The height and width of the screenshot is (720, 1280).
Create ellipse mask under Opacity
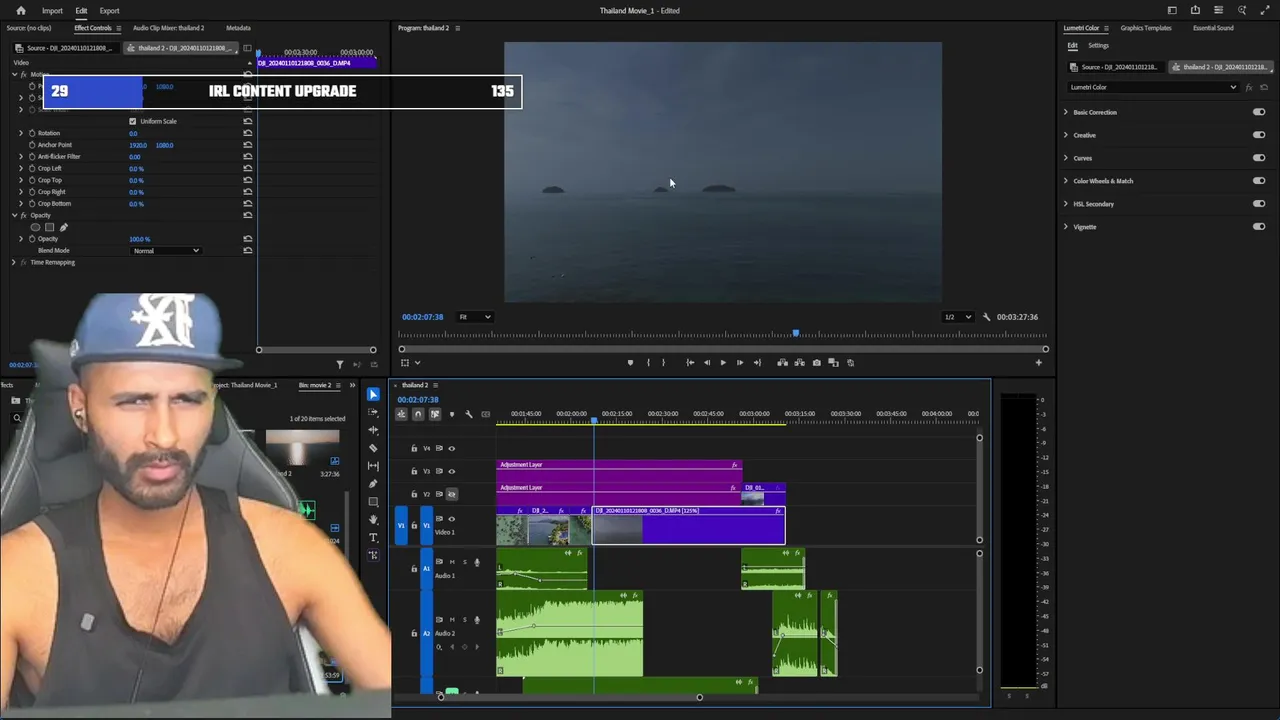(x=35, y=227)
